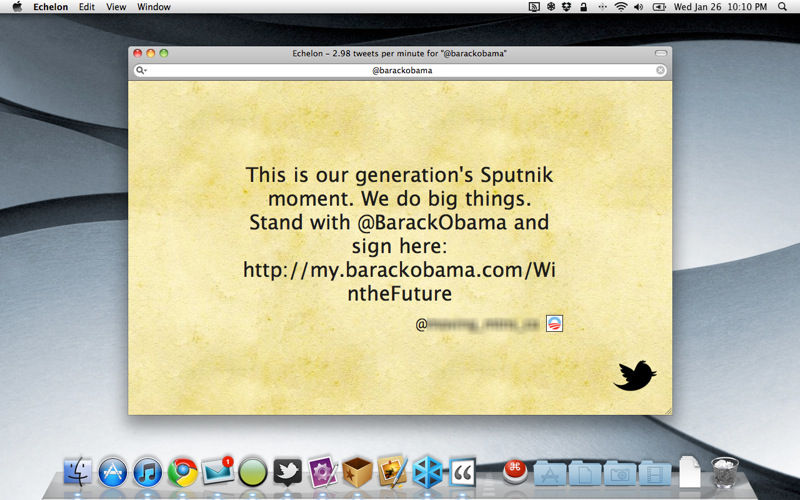800x500 pixels.
Task: Open the View menu
Action: pyautogui.click(x=116, y=7)
